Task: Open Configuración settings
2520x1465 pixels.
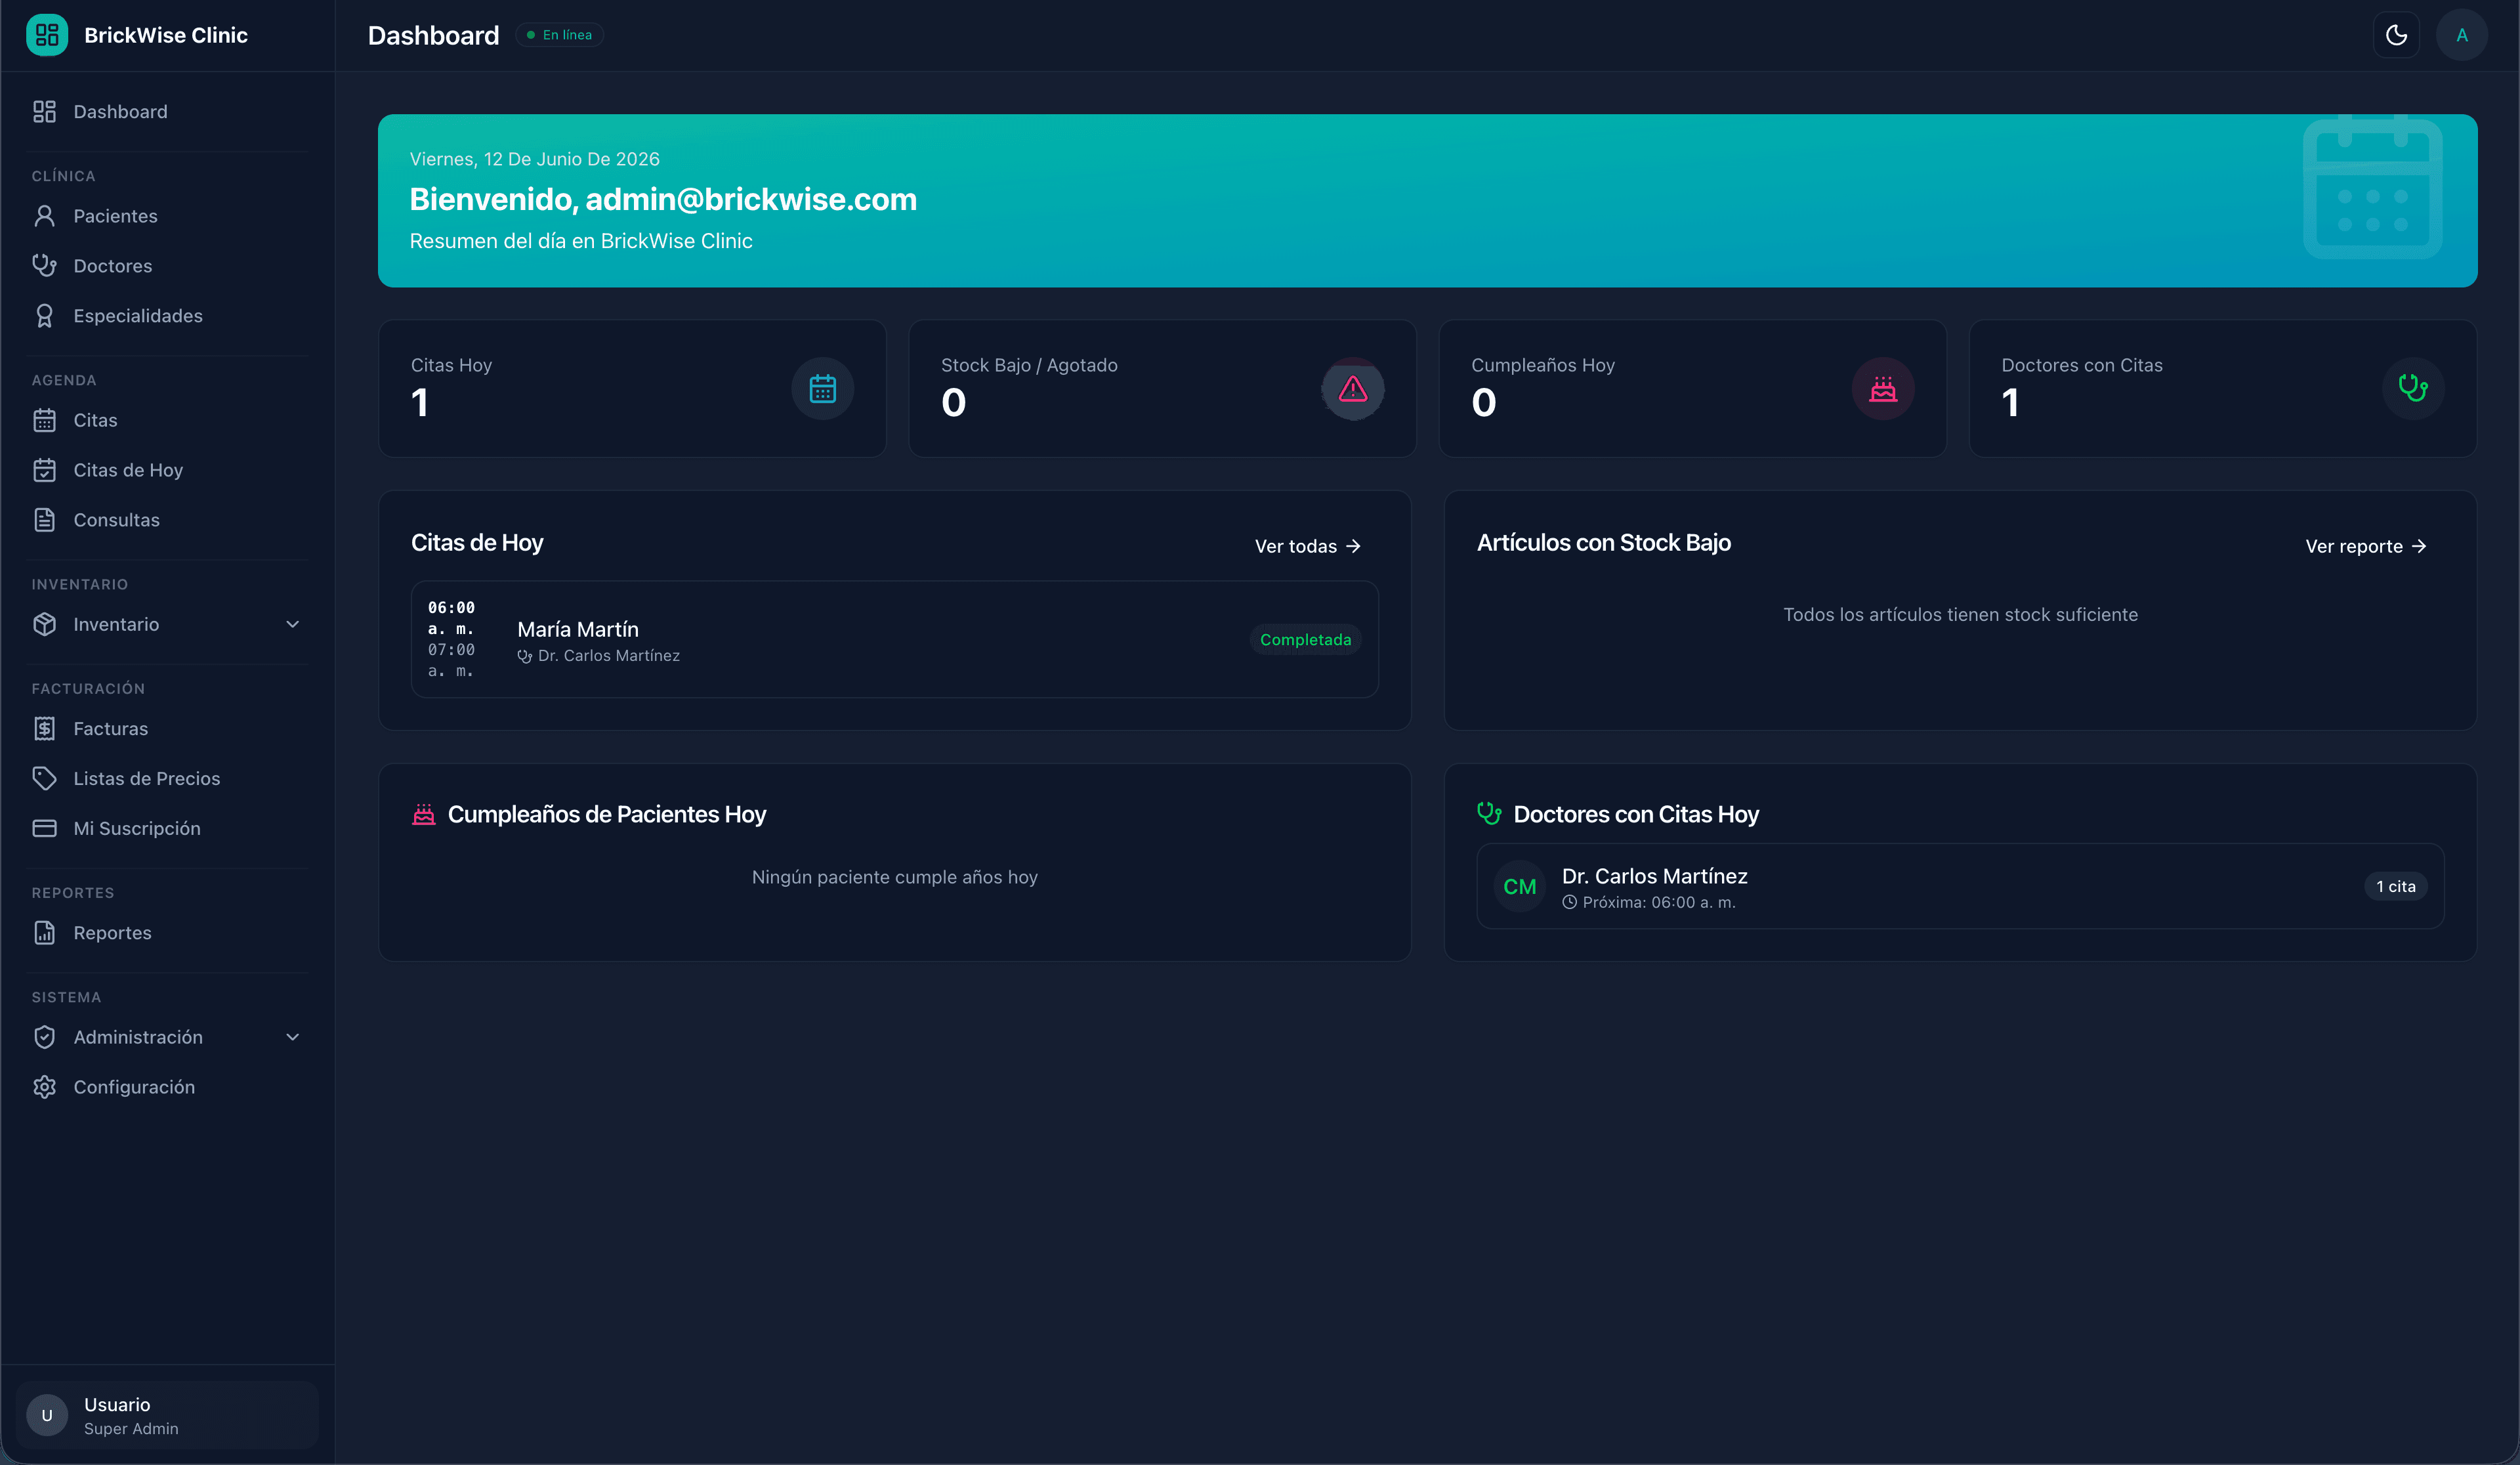Action: (167, 1087)
